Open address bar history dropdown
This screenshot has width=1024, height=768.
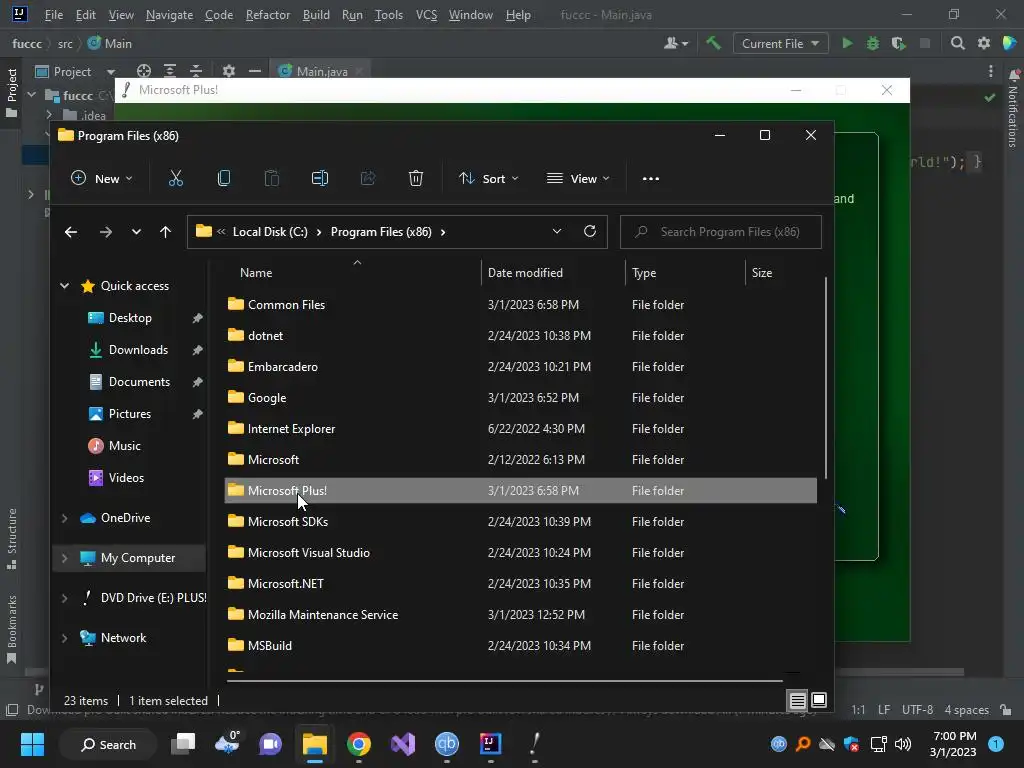[x=556, y=231]
